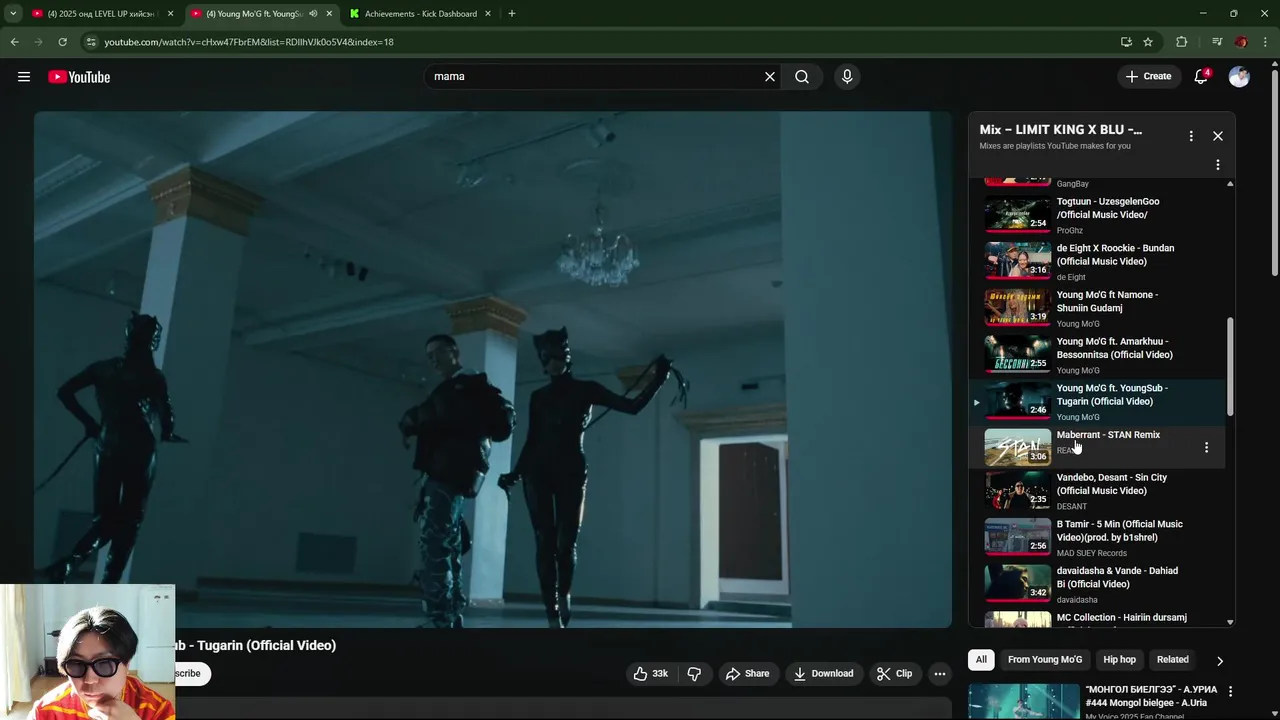The width and height of the screenshot is (1280, 720).
Task: Open a new browser tab
Action: tap(511, 14)
